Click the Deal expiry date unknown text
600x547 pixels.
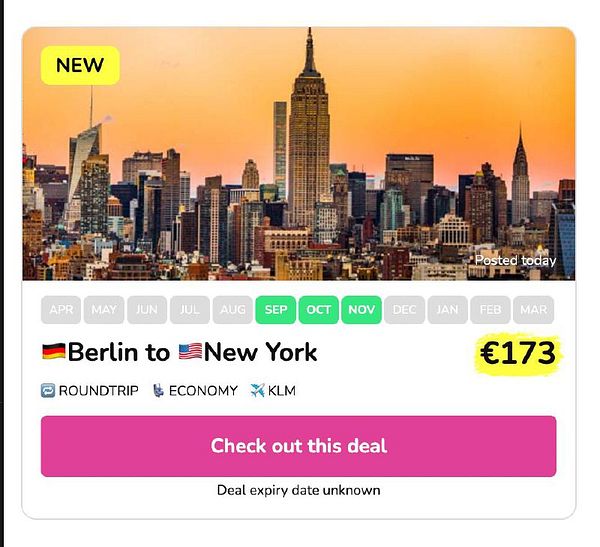pos(298,490)
